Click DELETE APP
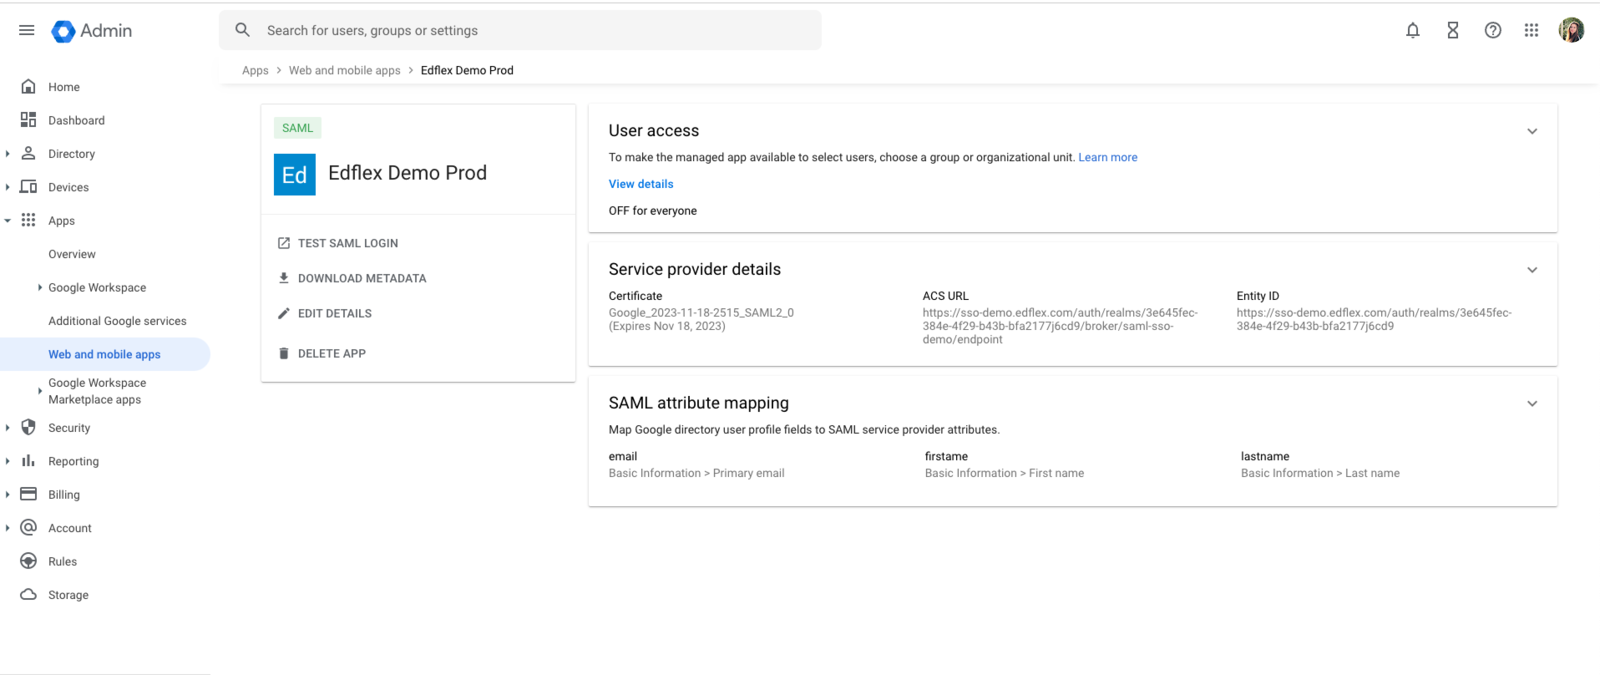The height and width of the screenshot is (675, 1600). click(332, 353)
